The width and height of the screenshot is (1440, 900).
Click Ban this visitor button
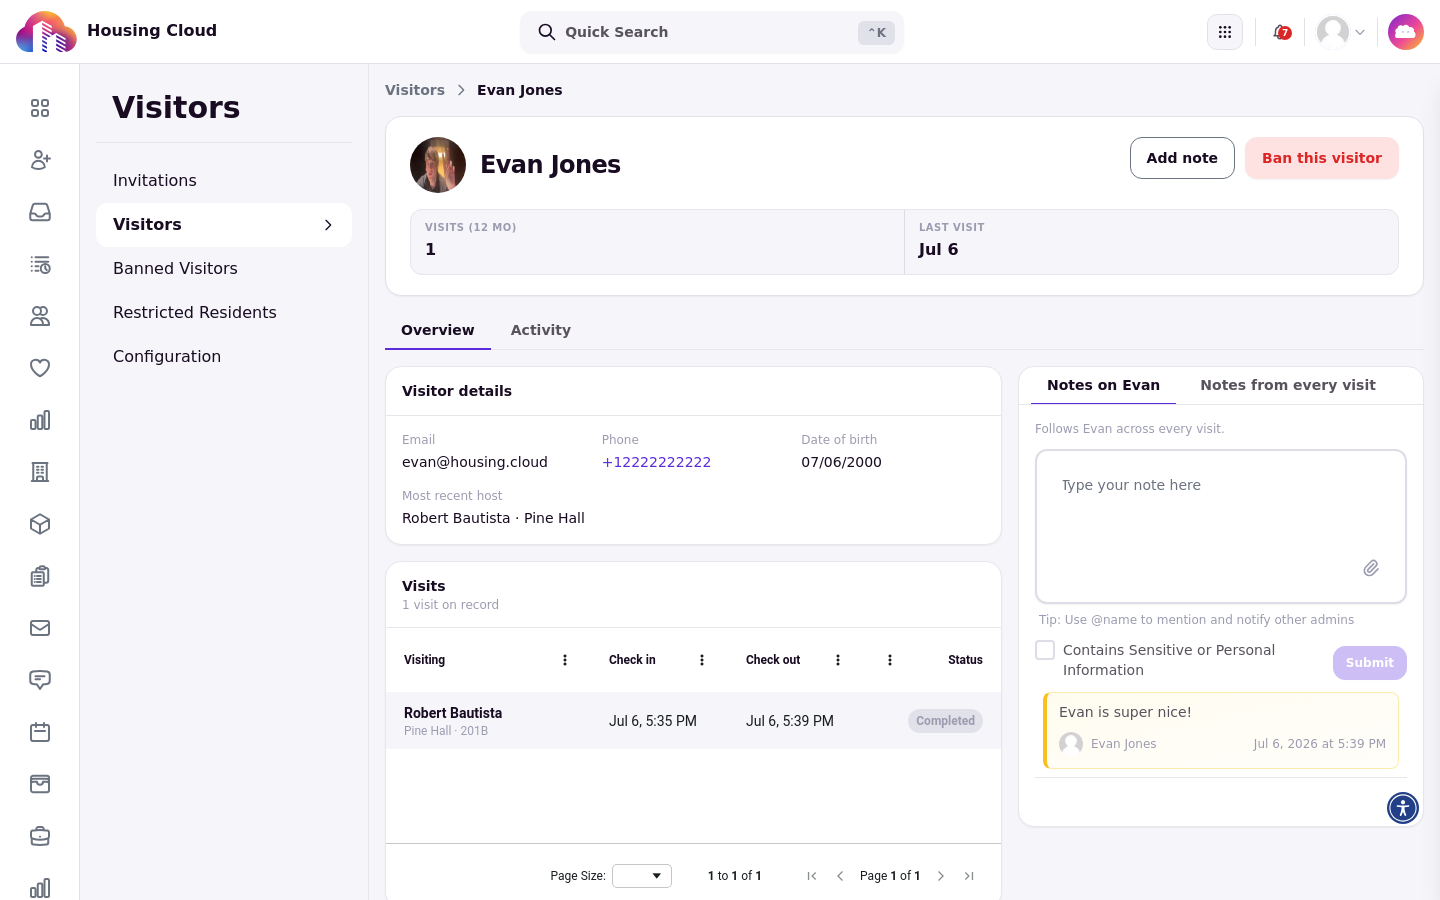point(1322,158)
